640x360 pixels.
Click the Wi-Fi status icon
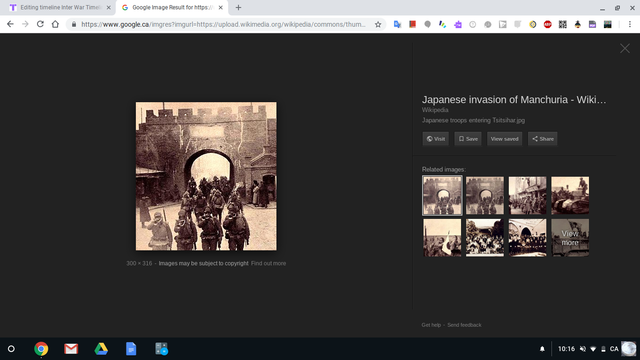click(x=593, y=349)
